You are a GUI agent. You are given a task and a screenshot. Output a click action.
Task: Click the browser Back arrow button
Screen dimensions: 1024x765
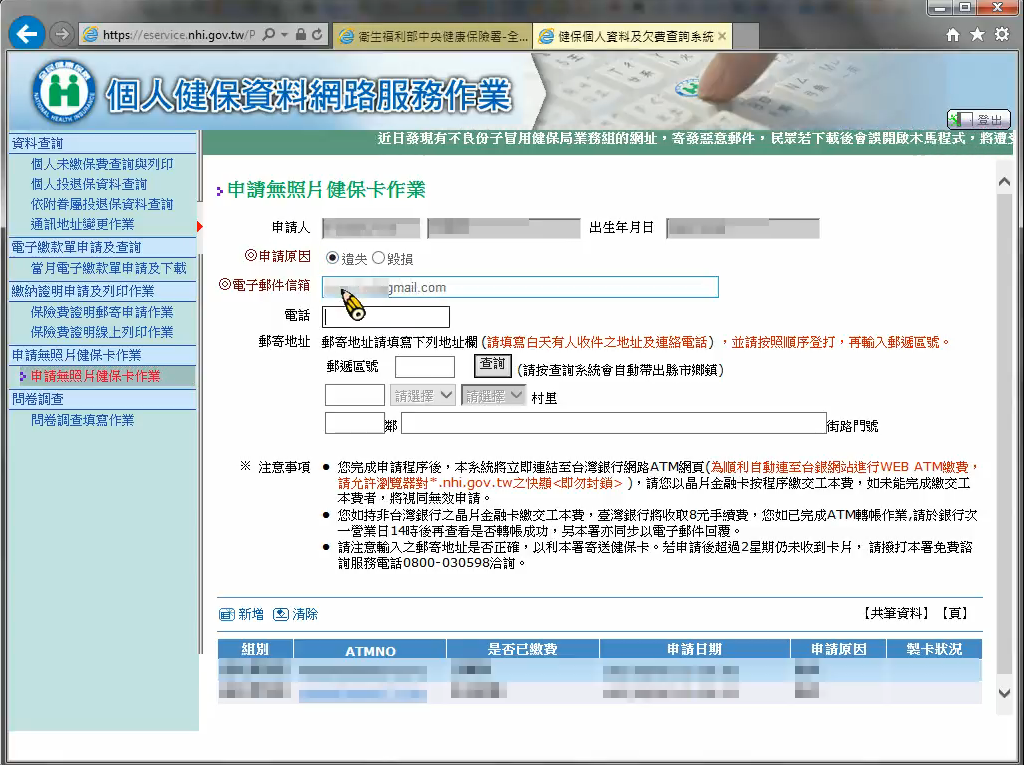tap(27, 35)
